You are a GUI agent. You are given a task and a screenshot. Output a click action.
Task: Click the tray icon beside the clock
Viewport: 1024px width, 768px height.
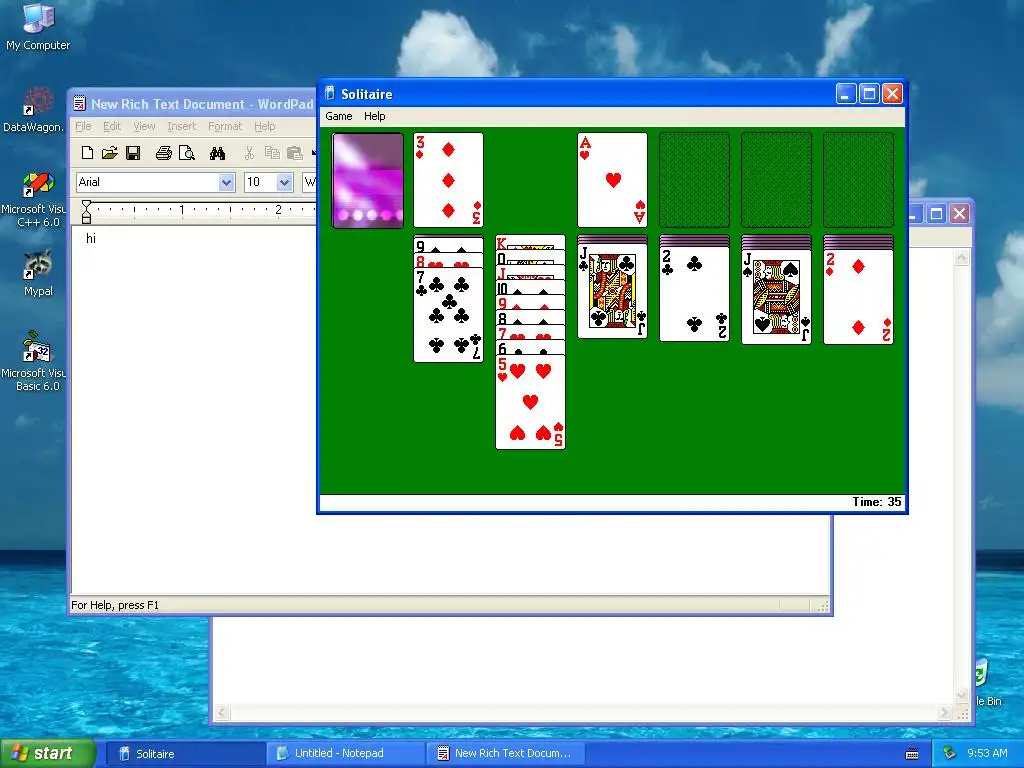click(x=950, y=754)
